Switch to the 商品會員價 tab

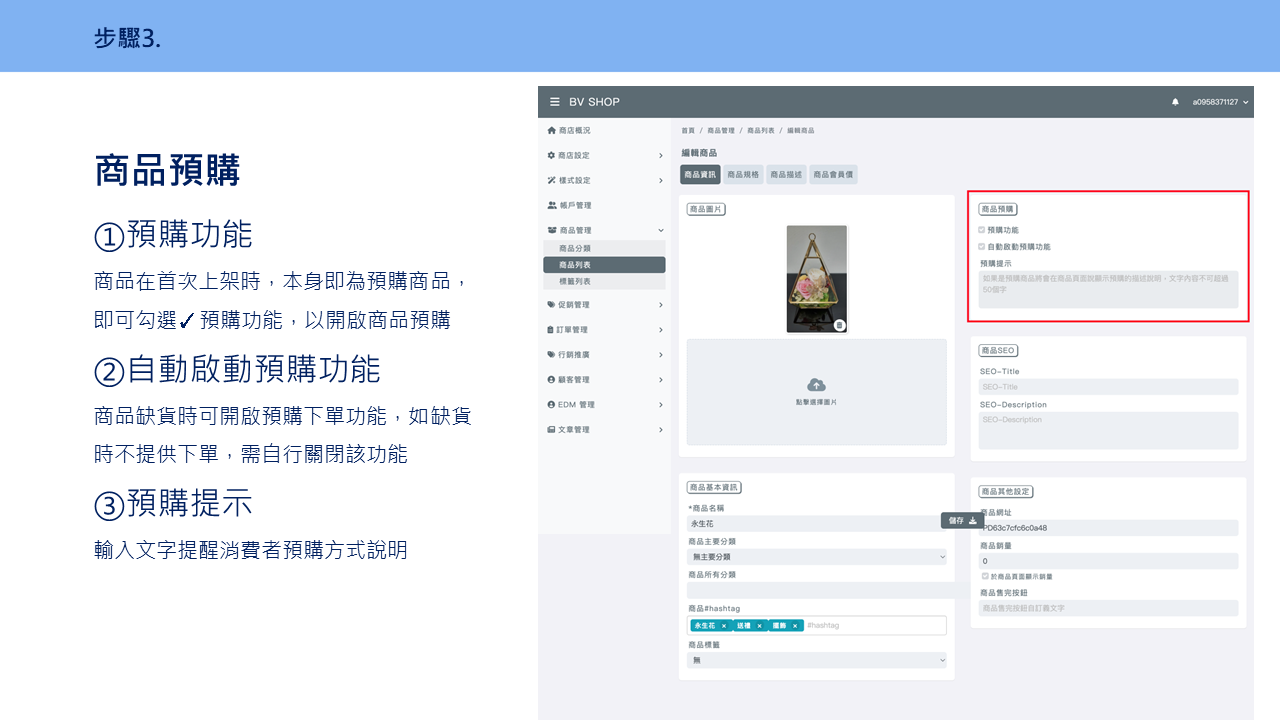coord(833,174)
